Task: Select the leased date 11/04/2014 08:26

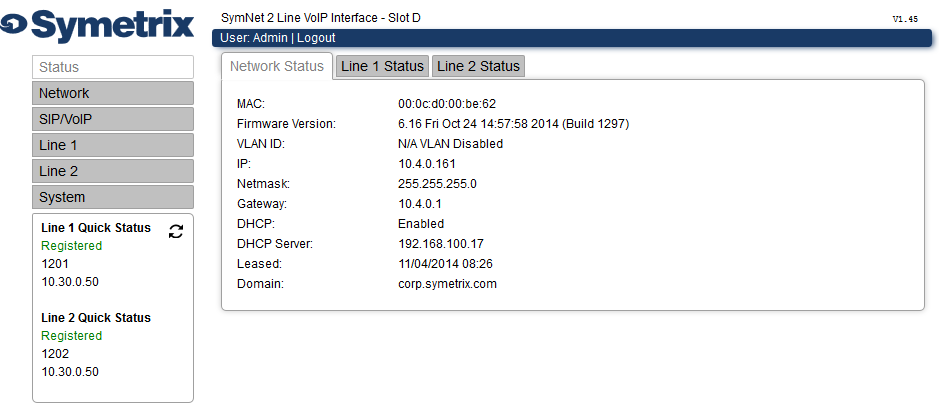Action: [x=445, y=263]
